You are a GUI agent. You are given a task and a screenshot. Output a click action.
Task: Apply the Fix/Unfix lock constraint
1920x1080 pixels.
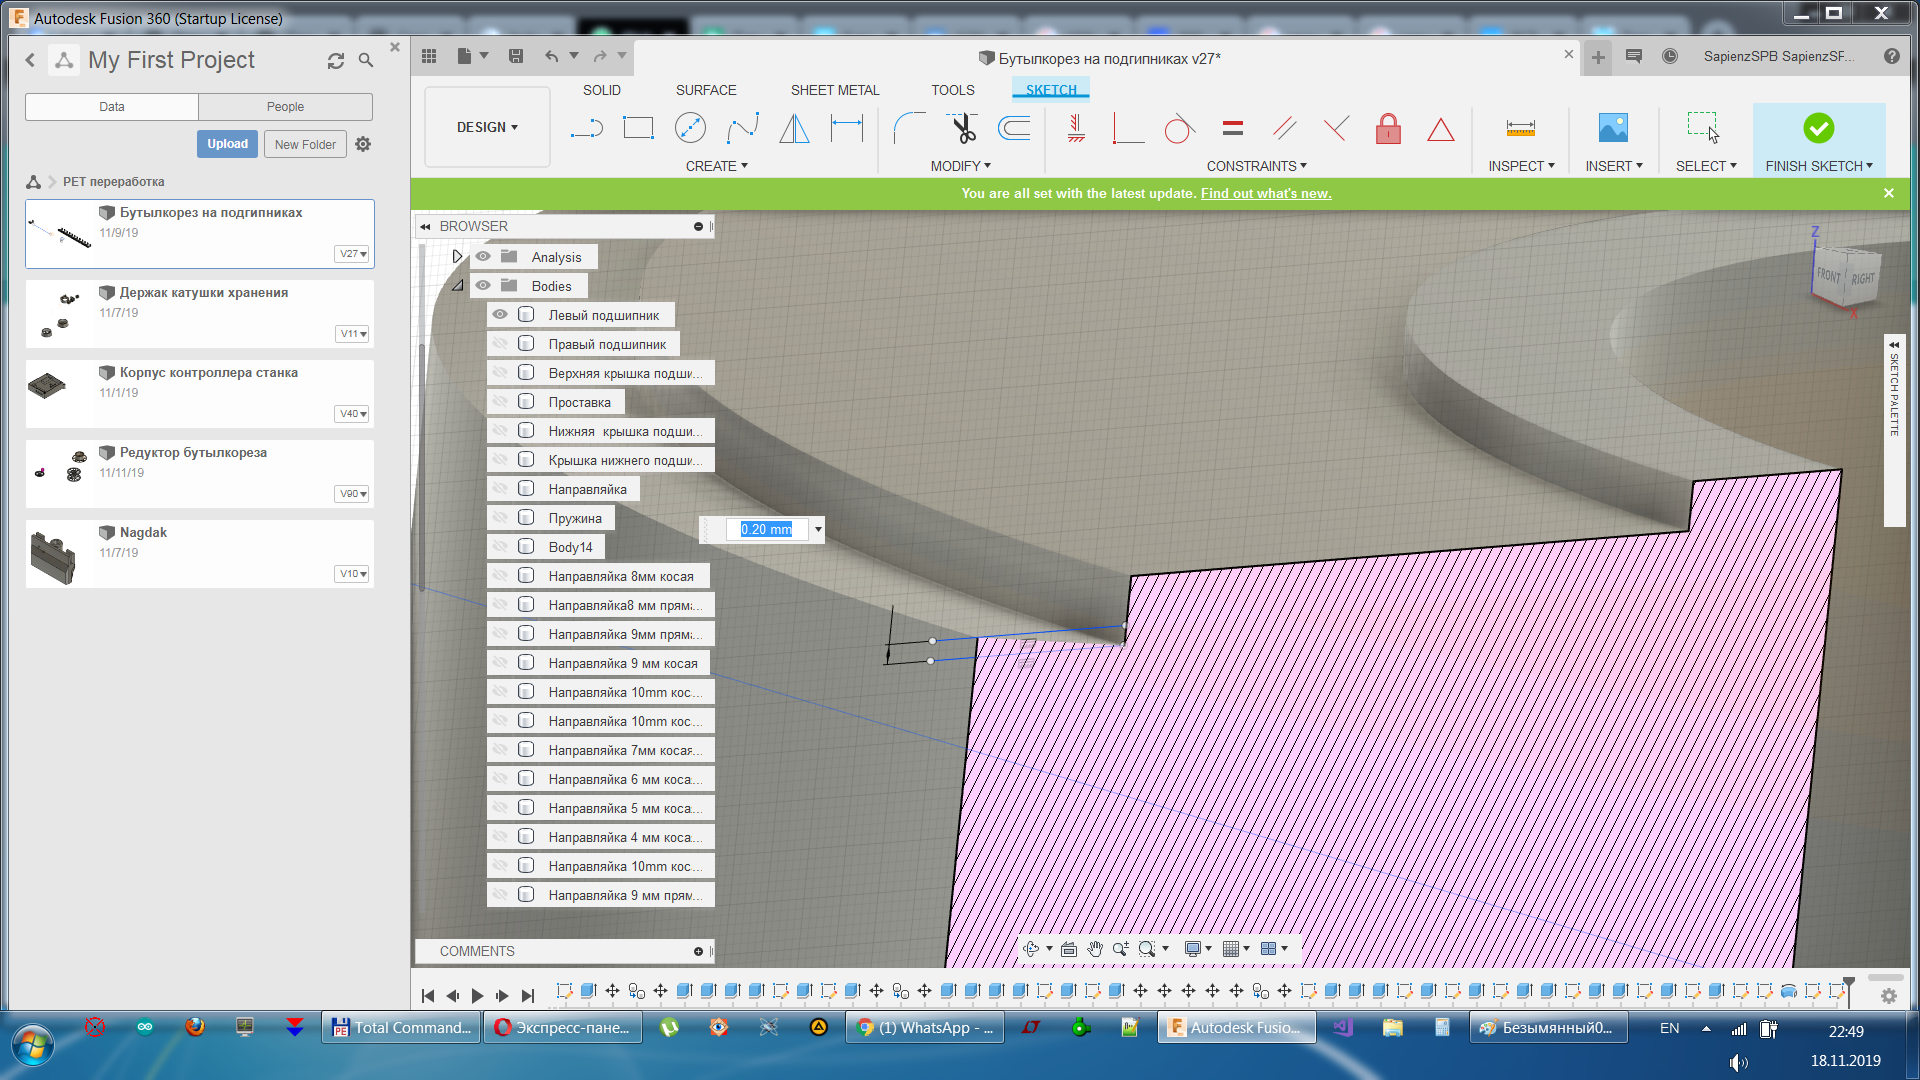(1388, 128)
